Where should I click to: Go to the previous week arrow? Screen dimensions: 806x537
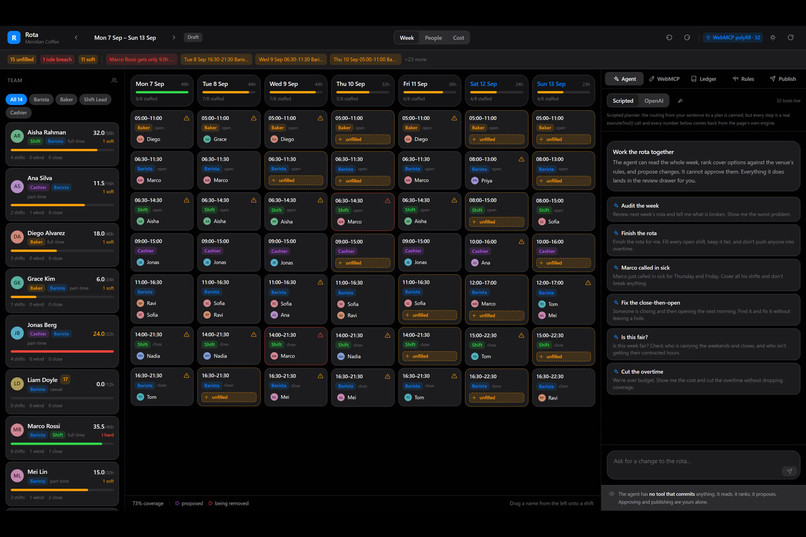76,38
